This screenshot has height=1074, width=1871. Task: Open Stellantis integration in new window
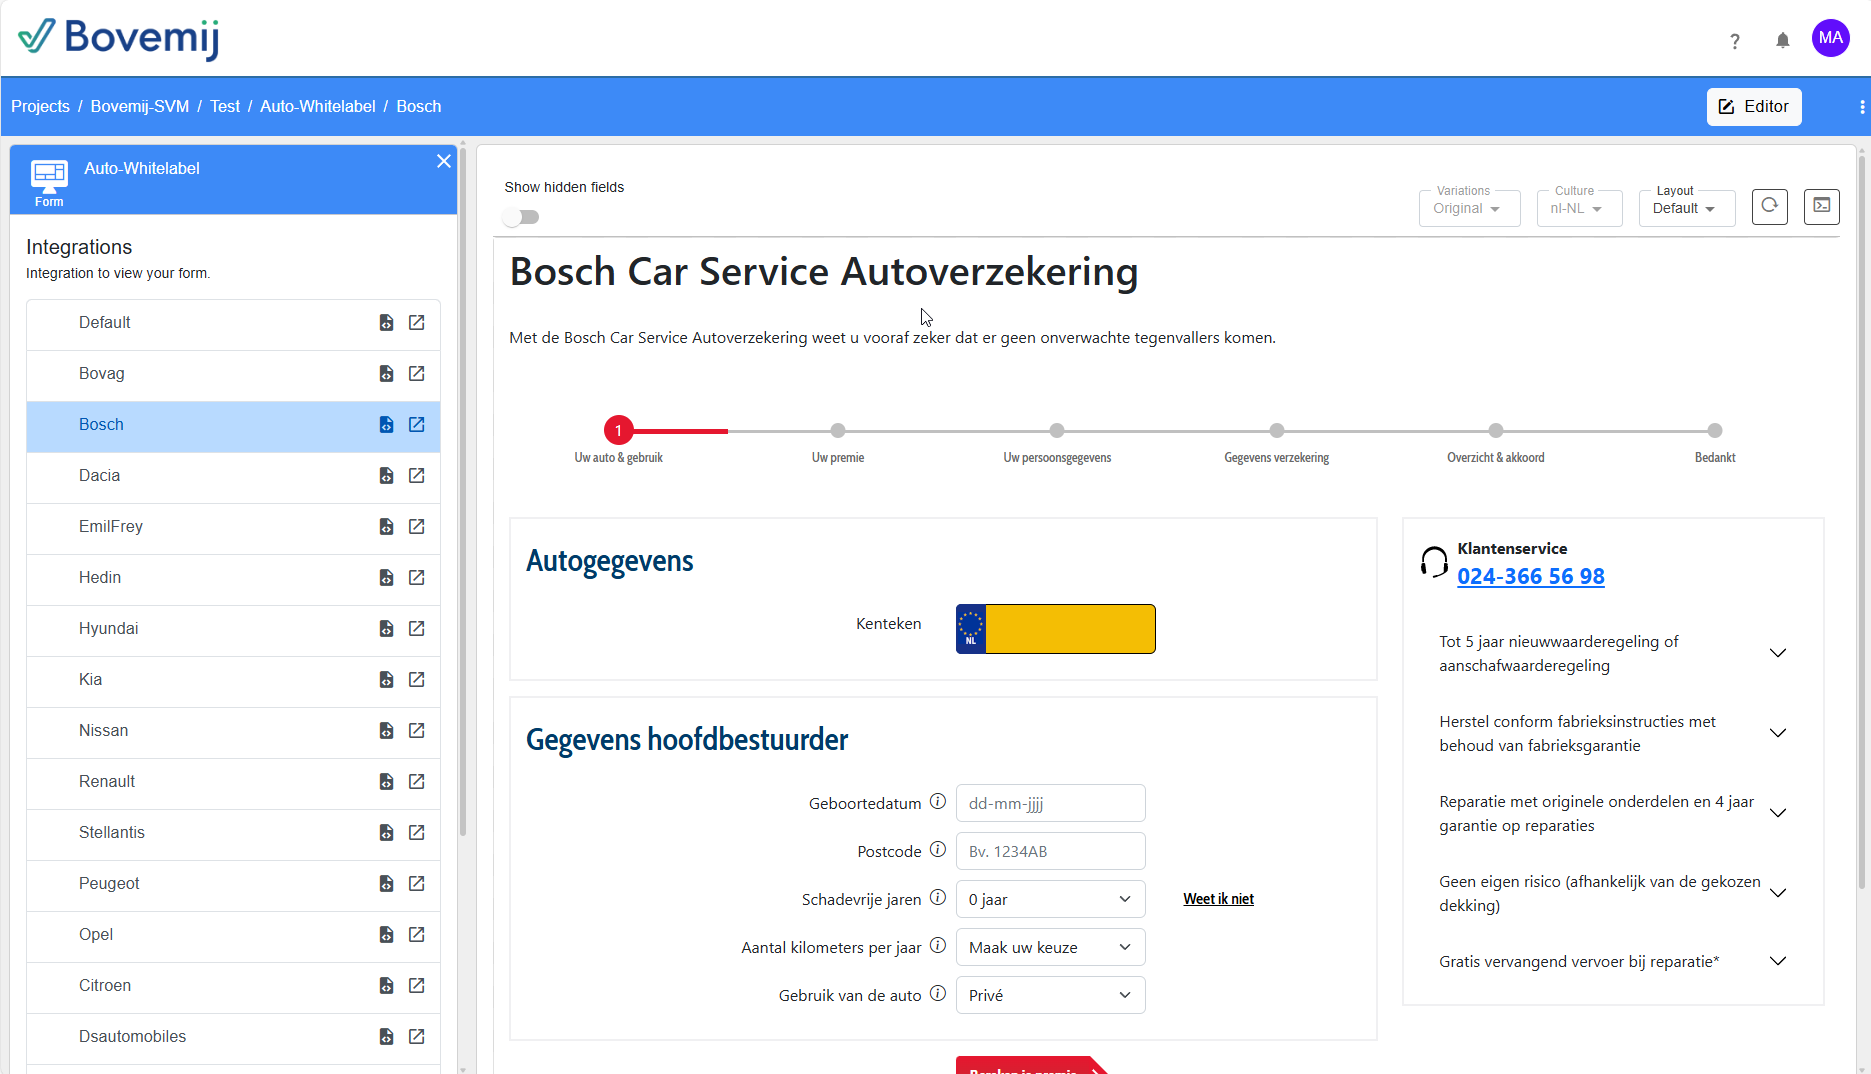point(417,832)
